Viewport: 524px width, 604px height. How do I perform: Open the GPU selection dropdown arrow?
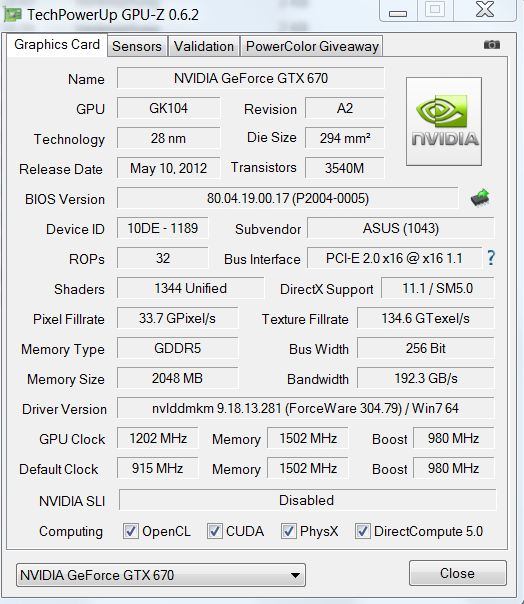(x=295, y=575)
